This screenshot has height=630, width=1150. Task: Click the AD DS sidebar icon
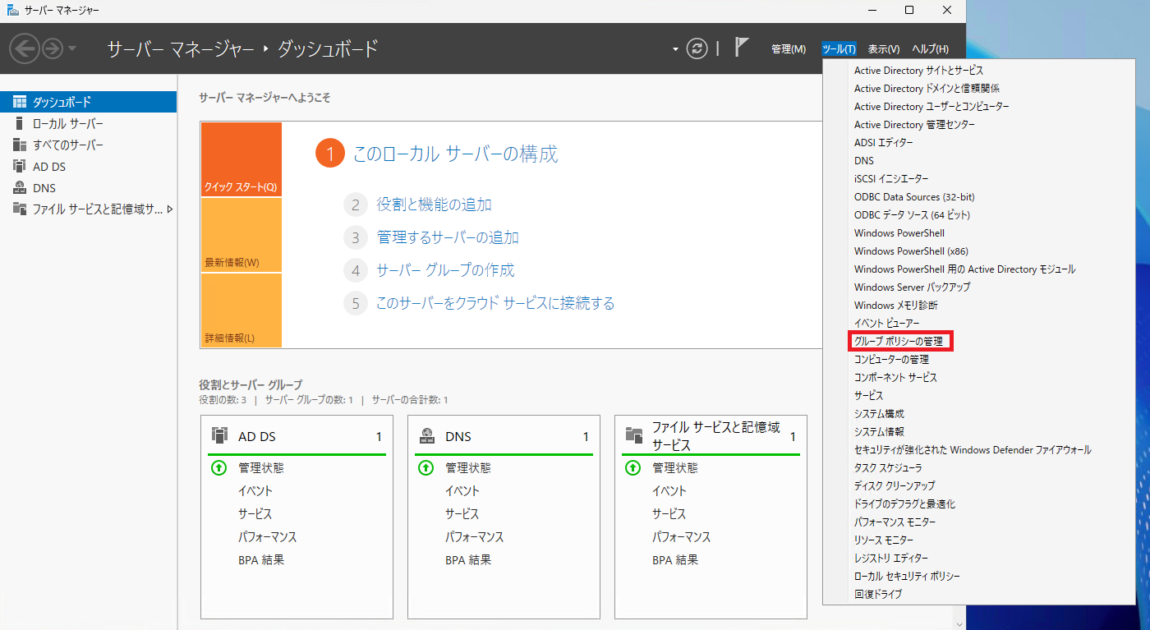[x=20, y=166]
